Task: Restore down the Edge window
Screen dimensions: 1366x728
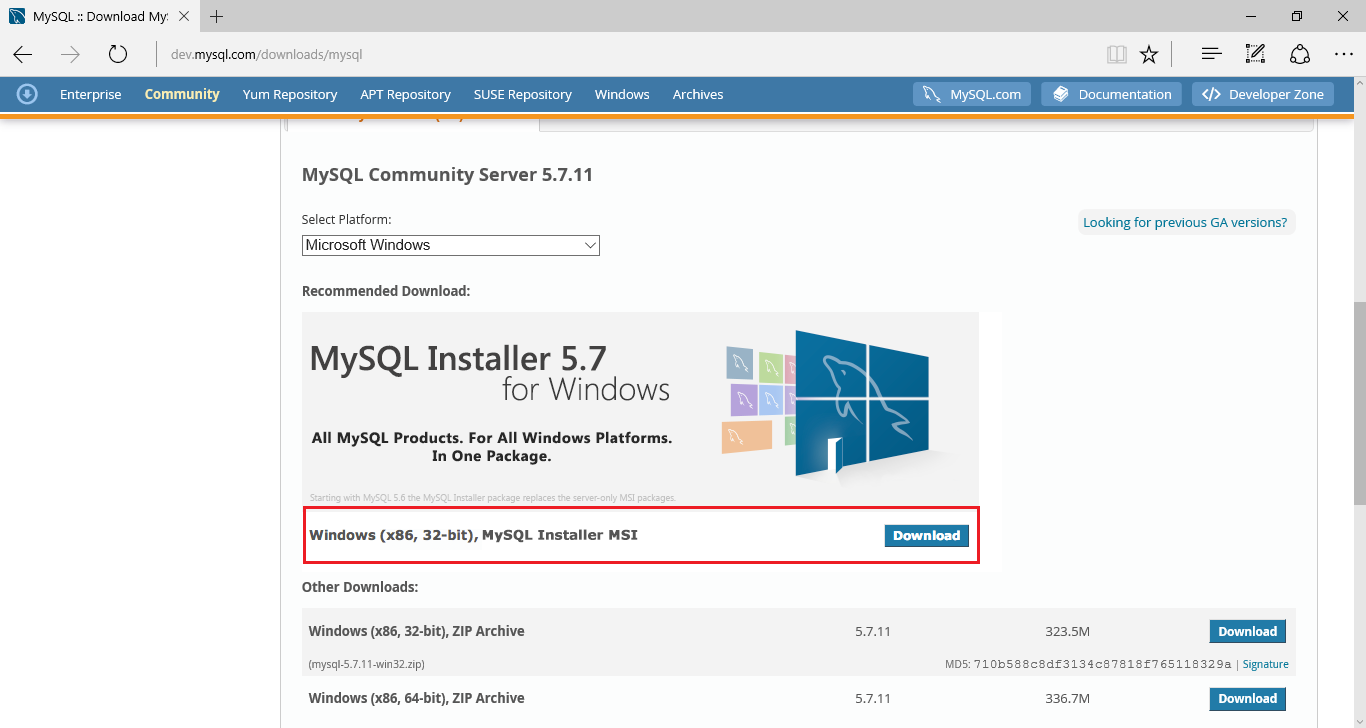Action: point(1297,16)
